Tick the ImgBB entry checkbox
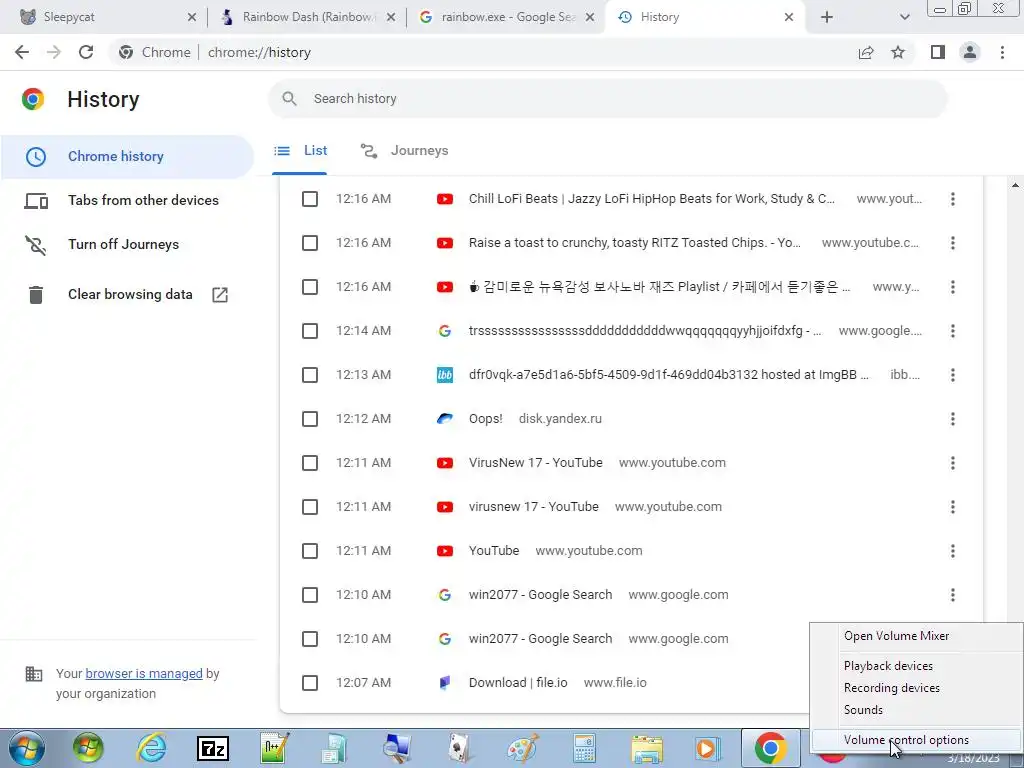The height and width of the screenshot is (768, 1024). point(310,375)
